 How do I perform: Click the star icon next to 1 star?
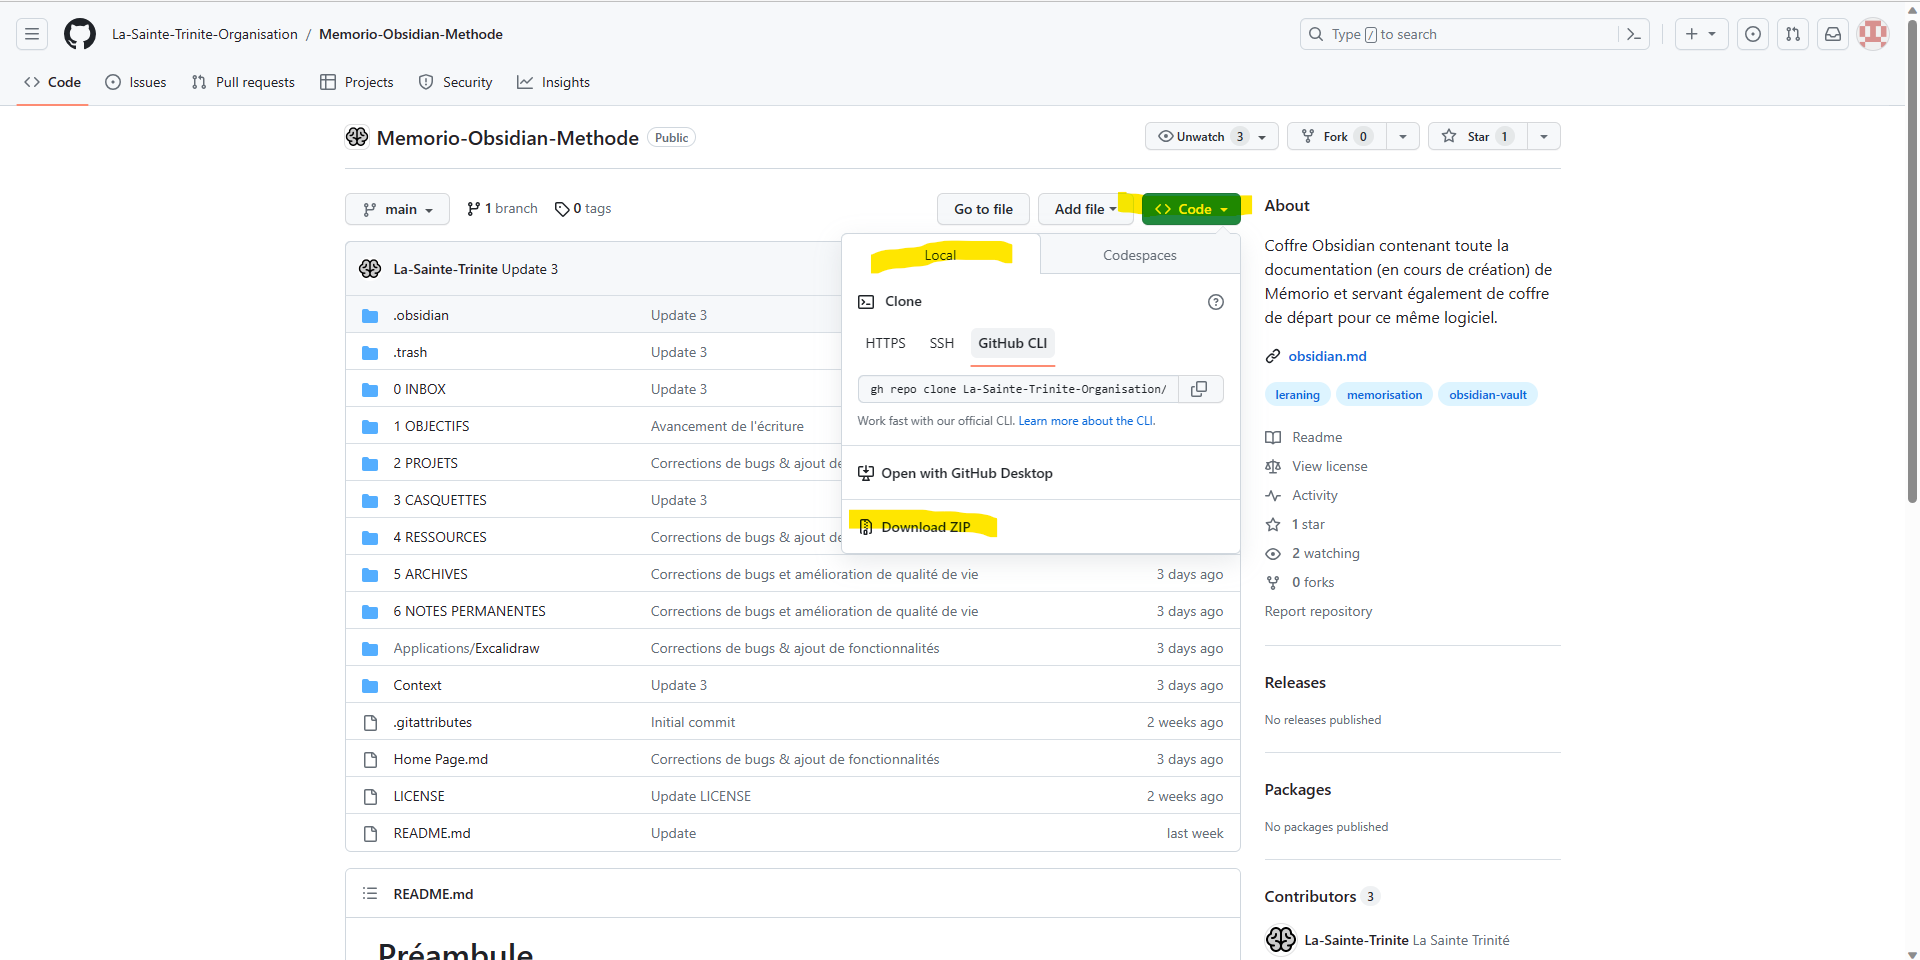(1273, 525)
